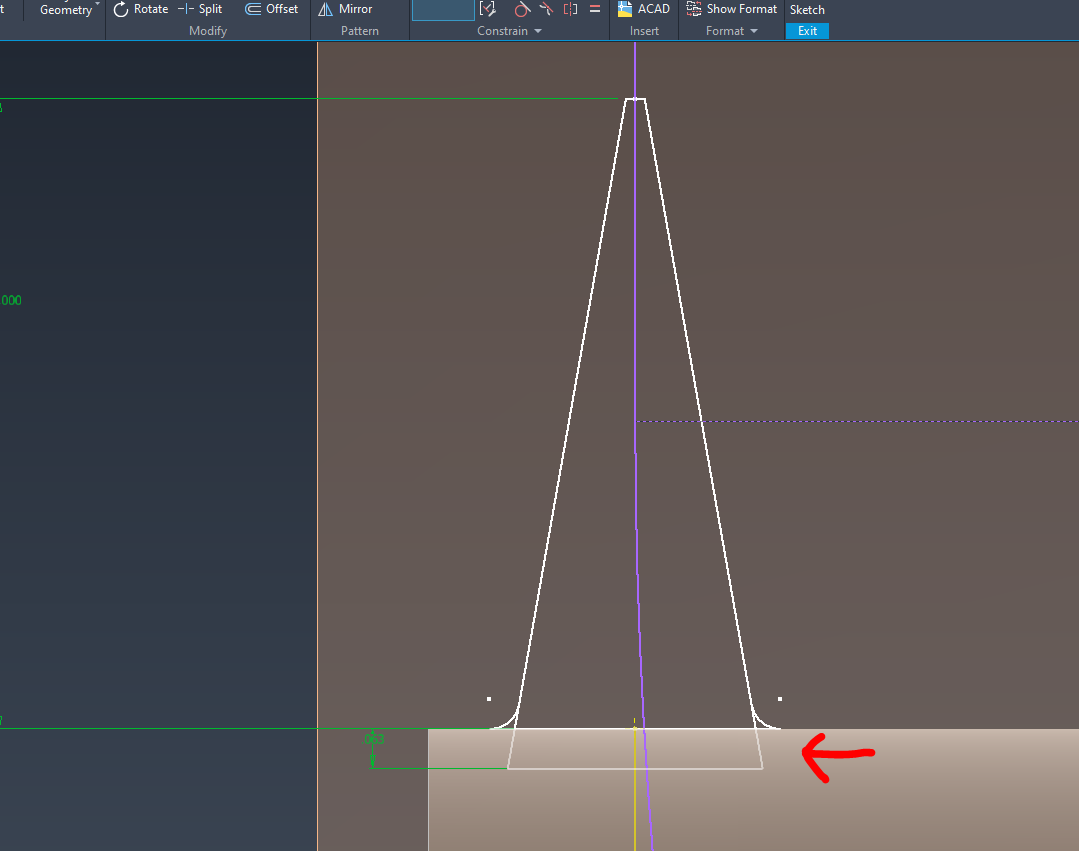
Task: Switch to the Sketch ribbon tab
Action: click(x=807, y=9)
